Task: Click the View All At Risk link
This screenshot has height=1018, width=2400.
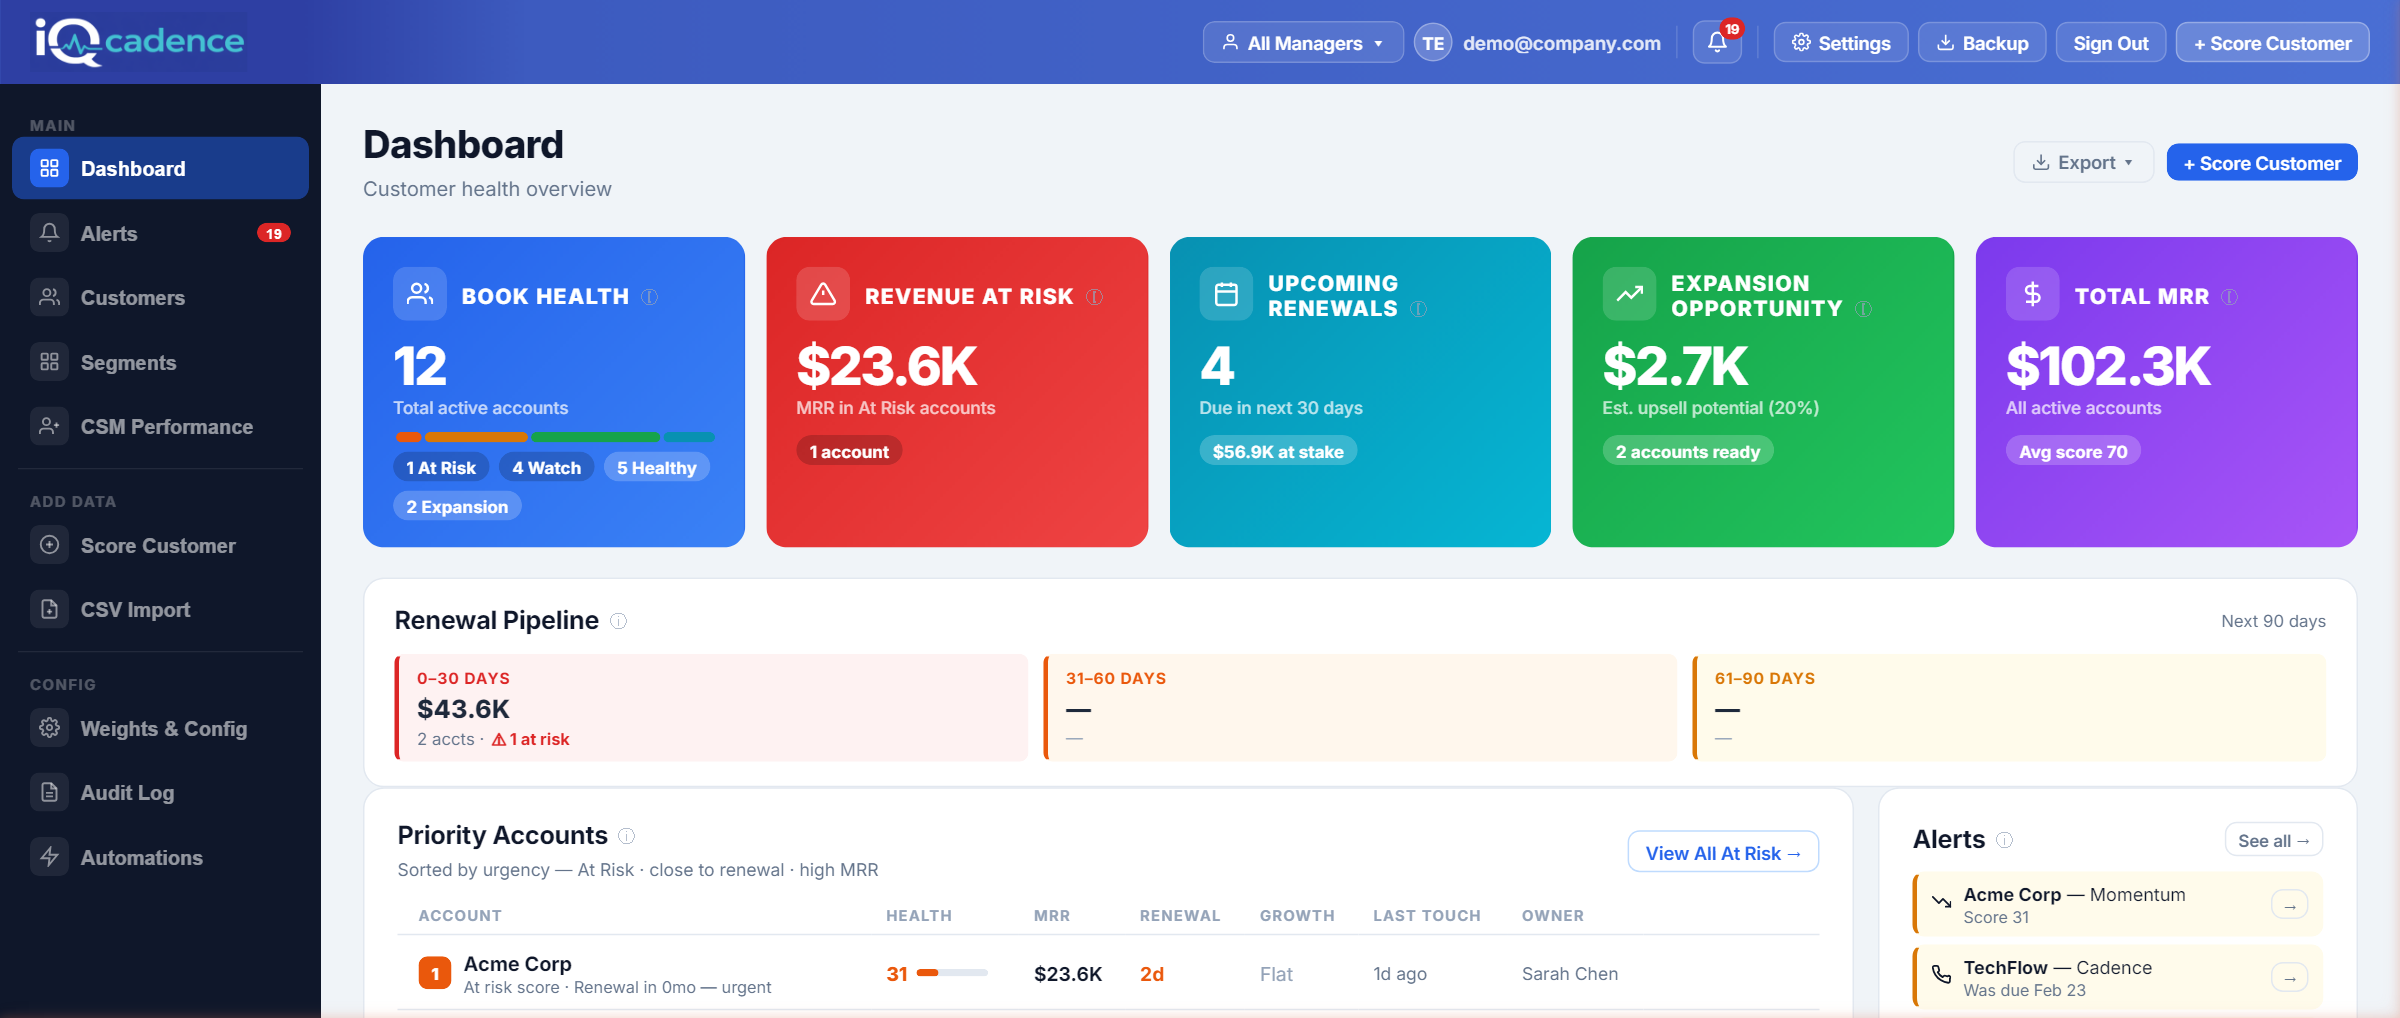Action: click(x=1723, y=852)
